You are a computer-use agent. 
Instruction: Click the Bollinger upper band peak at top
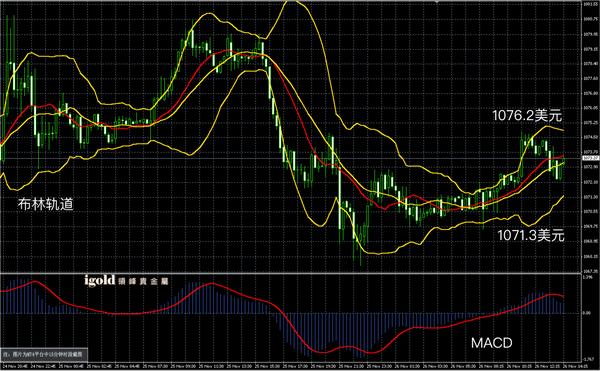[x=295, y=2]
